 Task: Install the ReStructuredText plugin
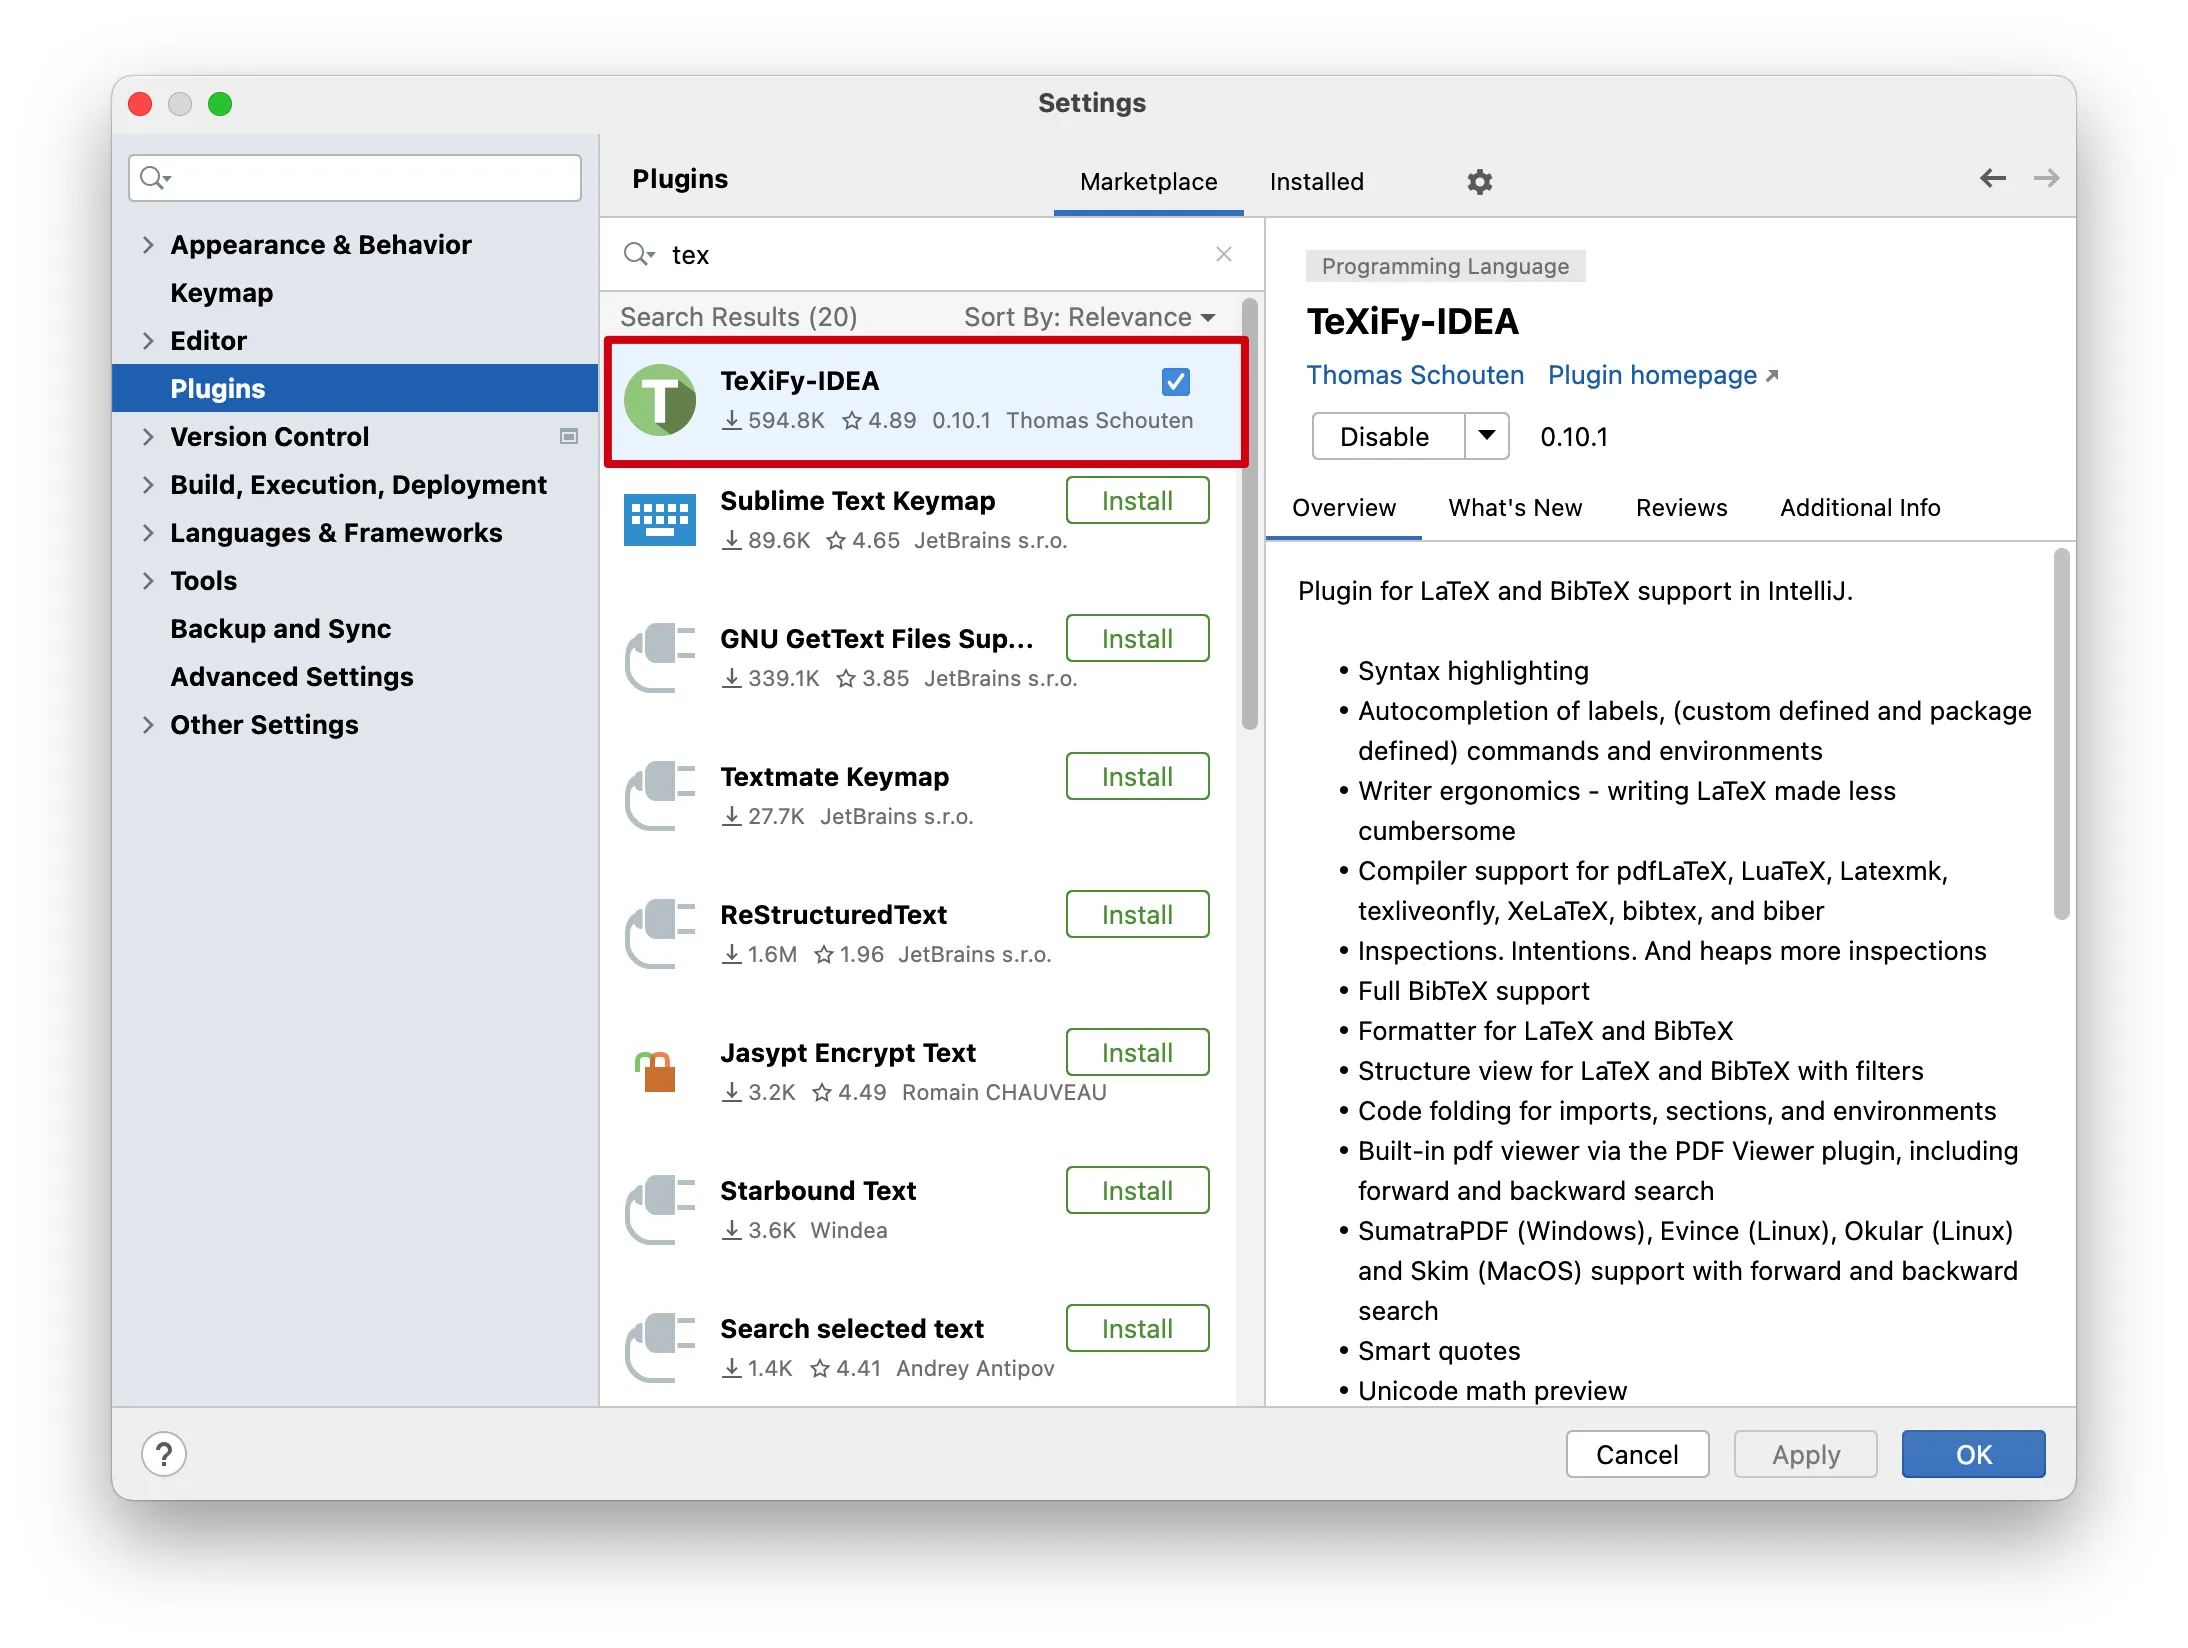(x=1137, y=914)
